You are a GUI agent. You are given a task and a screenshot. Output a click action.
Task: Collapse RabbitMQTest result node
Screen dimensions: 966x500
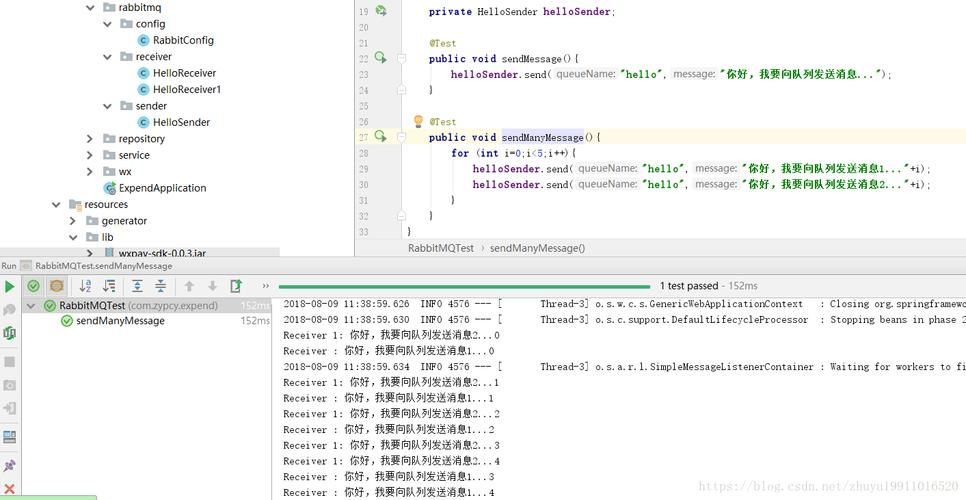(x=30, y=305)
